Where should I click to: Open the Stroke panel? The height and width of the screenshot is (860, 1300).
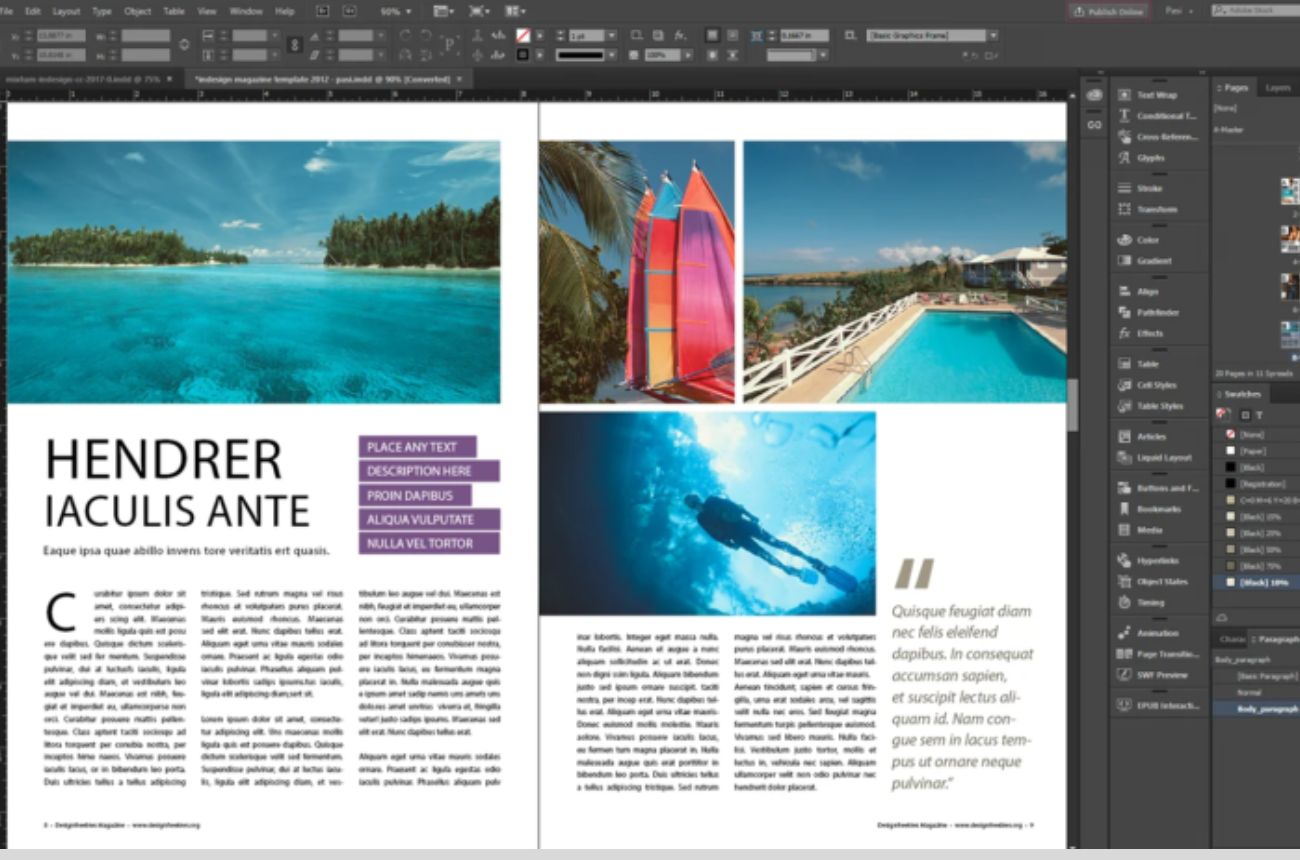pos(1148,188)
